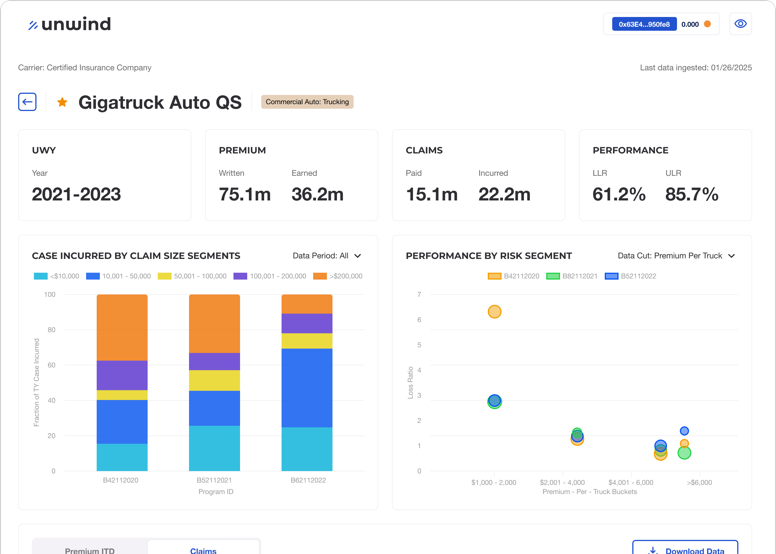Toggle the 100,001 - 200,000 legend swatch
Screen dimensions: 776x554
click(241, 276)
